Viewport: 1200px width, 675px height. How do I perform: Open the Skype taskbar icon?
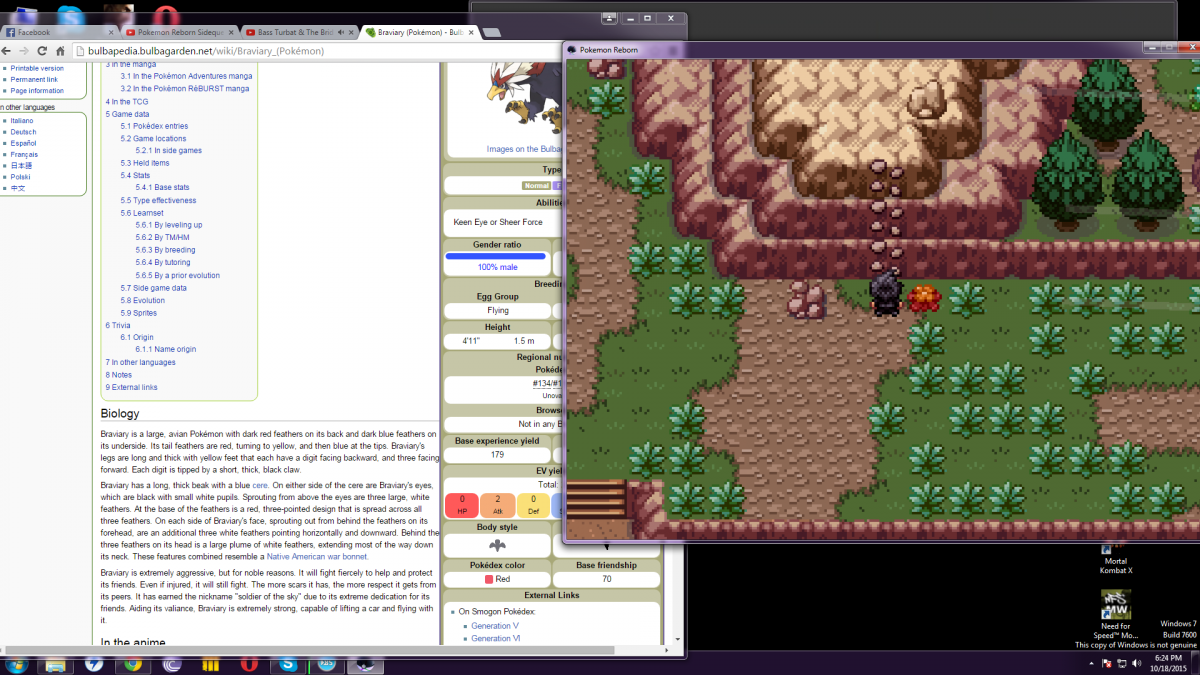tap(288, 664)
